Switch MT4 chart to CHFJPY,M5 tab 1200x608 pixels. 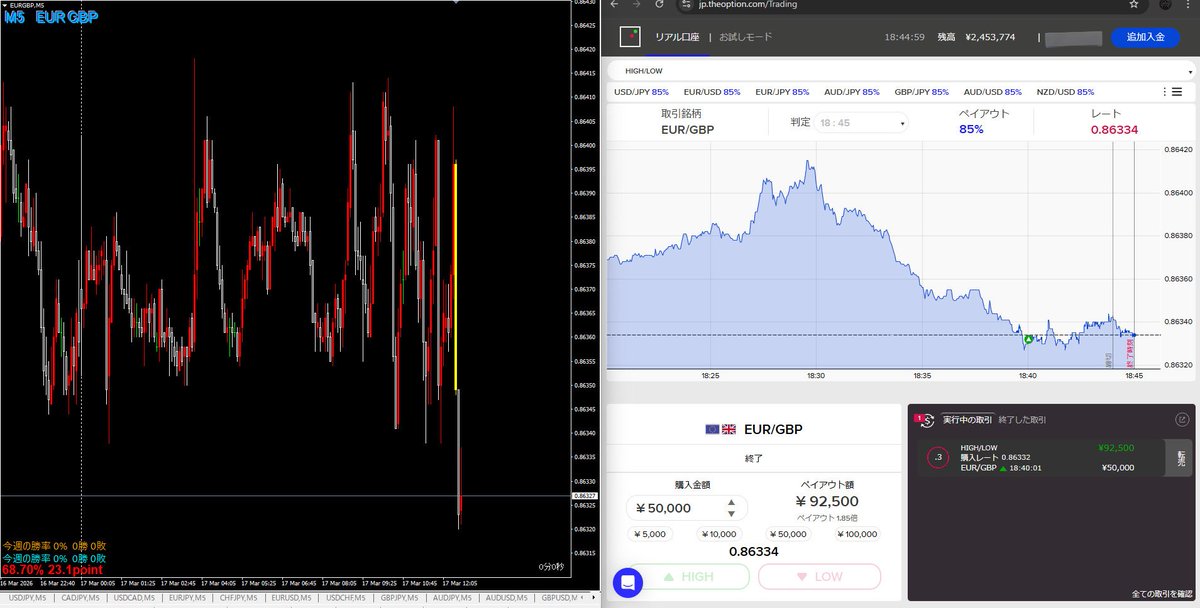click(240, 598)
